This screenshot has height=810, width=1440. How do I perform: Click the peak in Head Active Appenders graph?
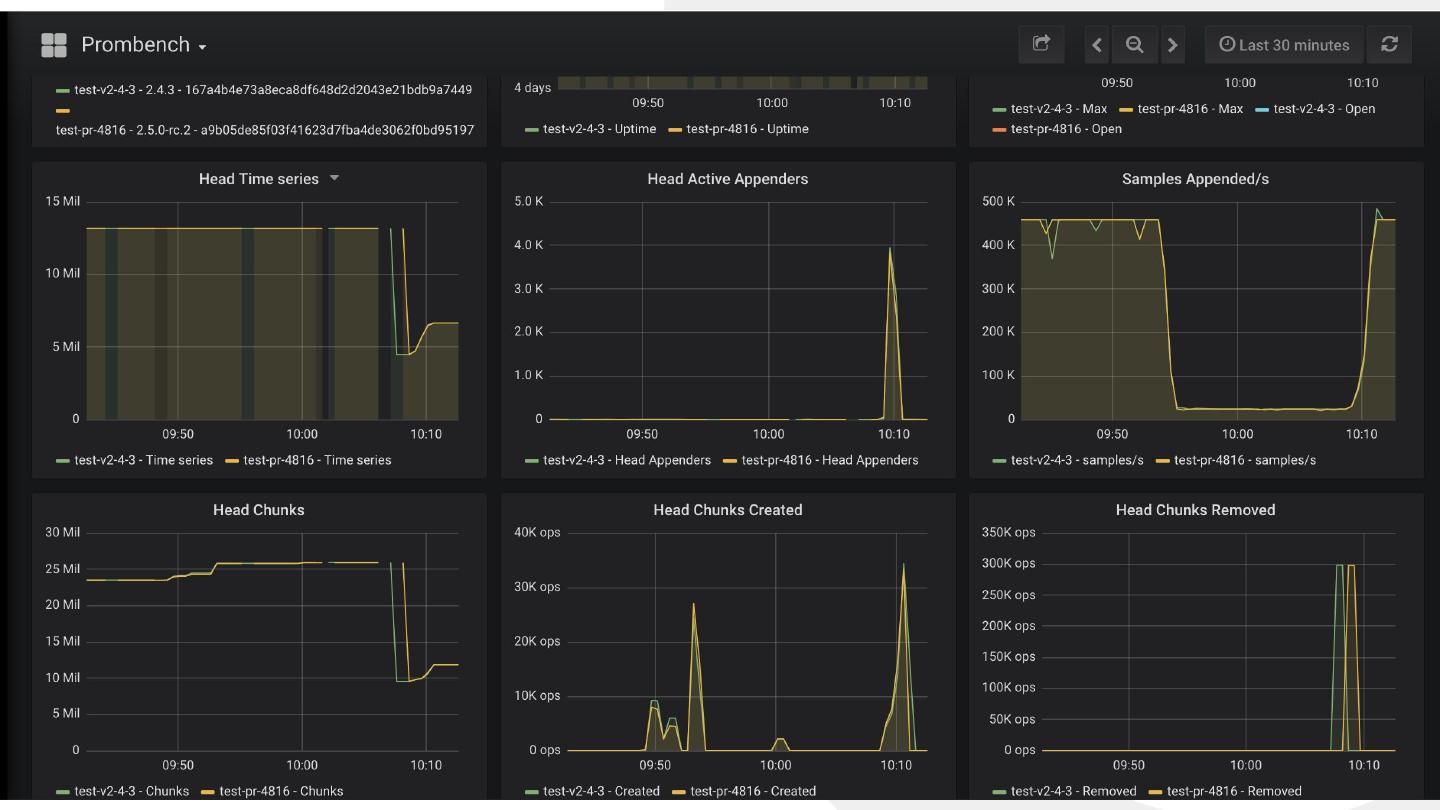tap(889, 249)
